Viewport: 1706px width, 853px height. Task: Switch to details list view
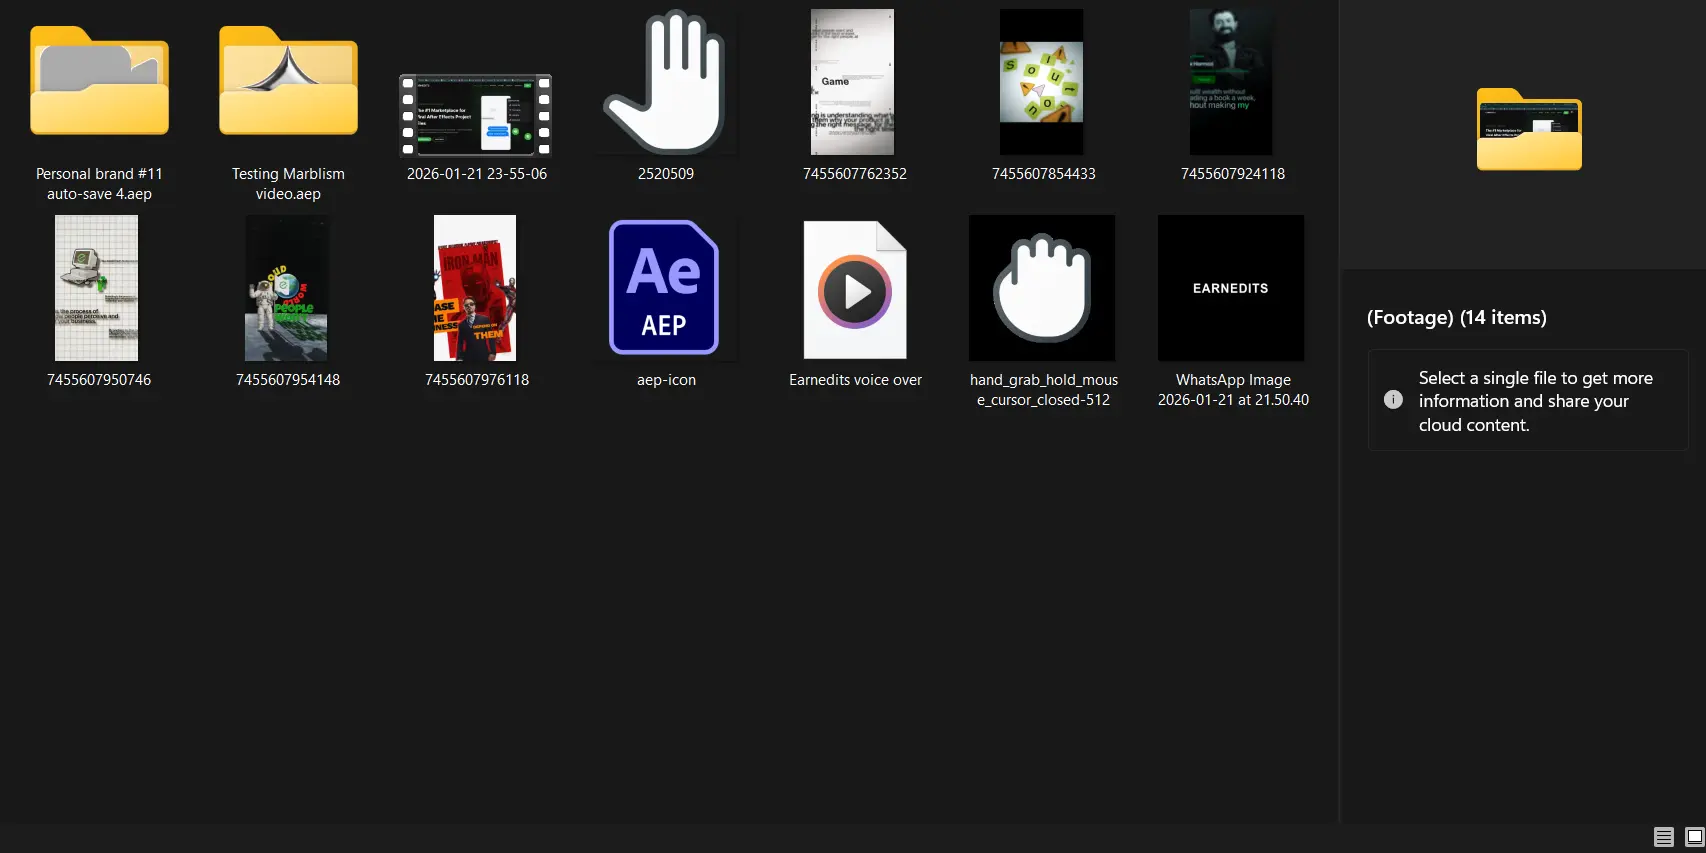pos(1663,837)
